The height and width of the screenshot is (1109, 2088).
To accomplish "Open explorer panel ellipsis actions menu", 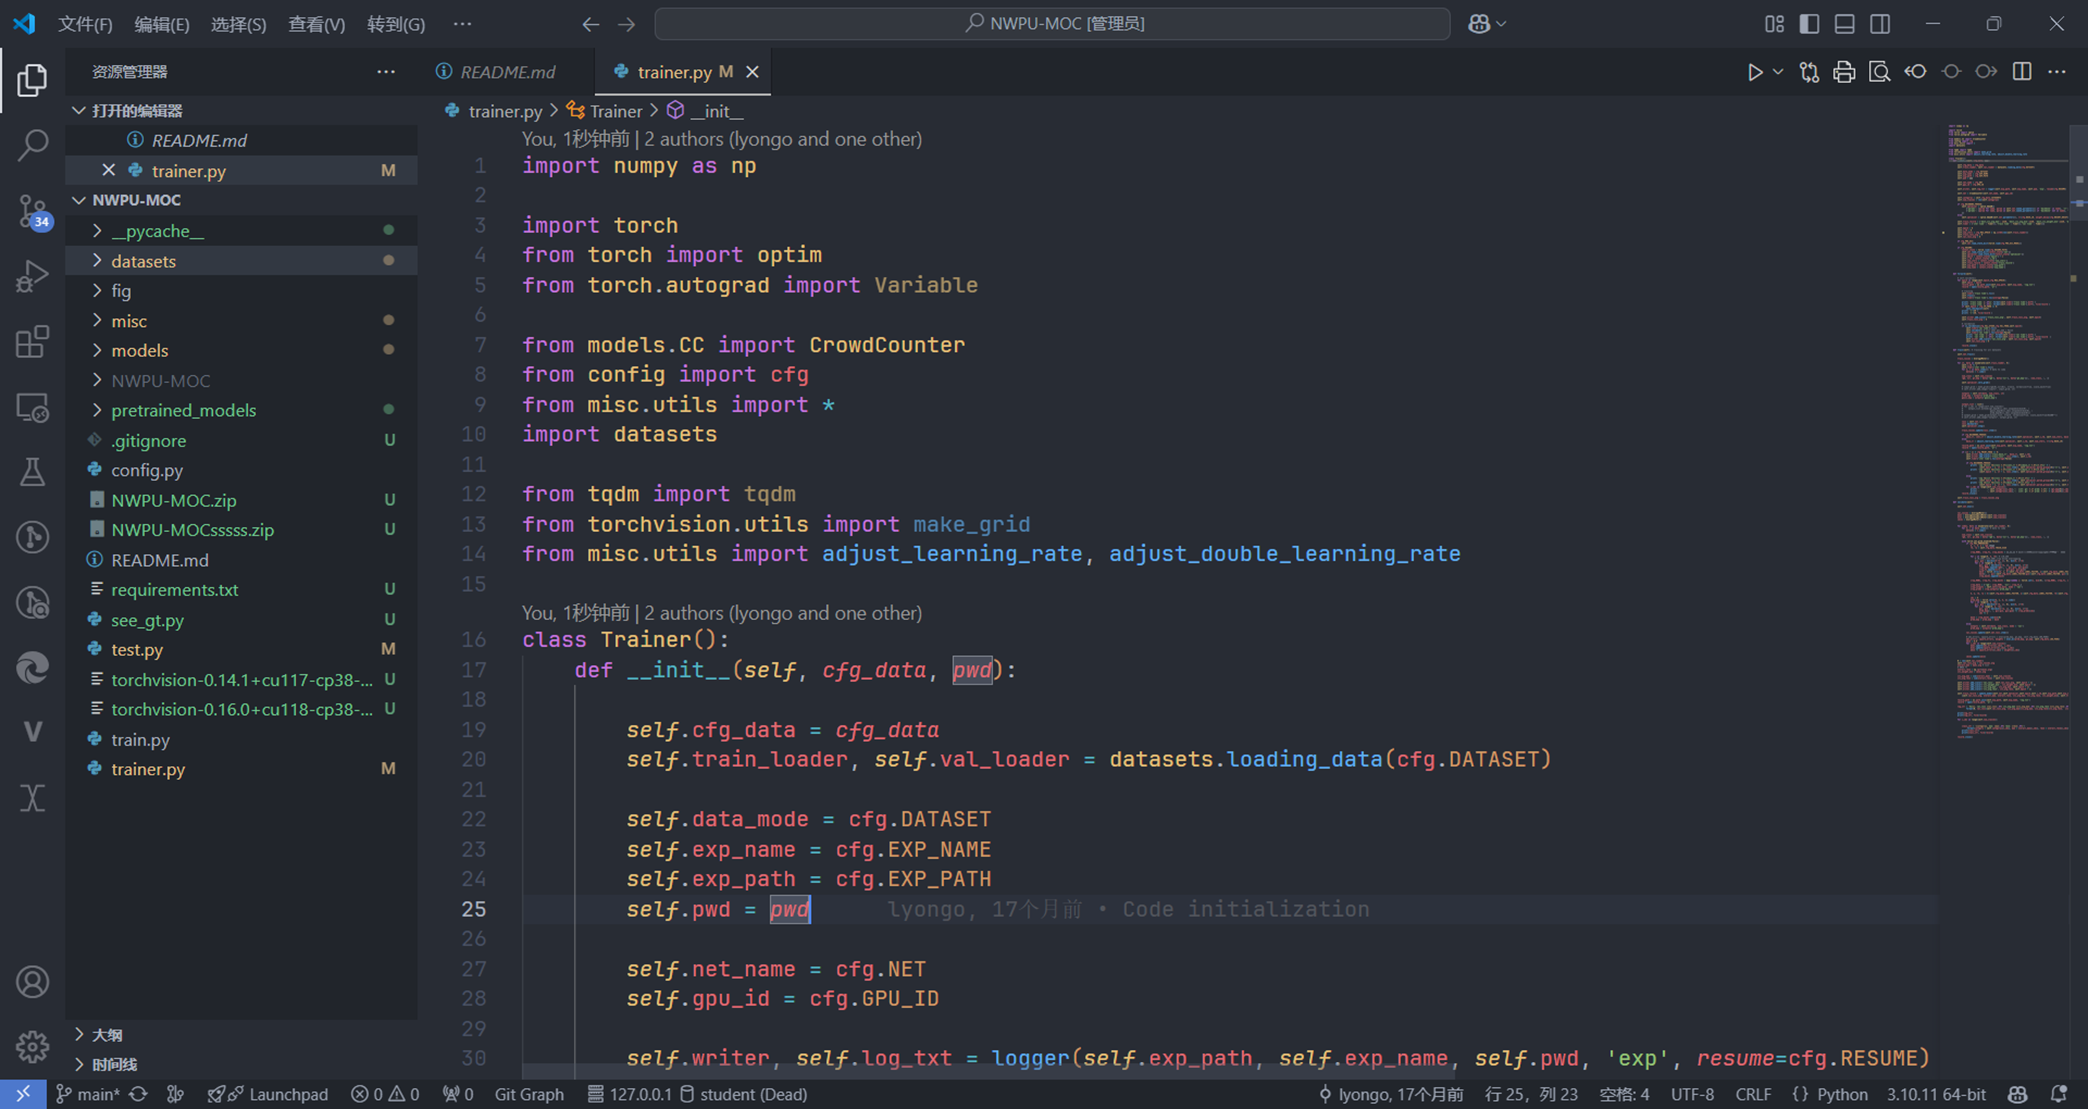I will [x=386, y=72].
